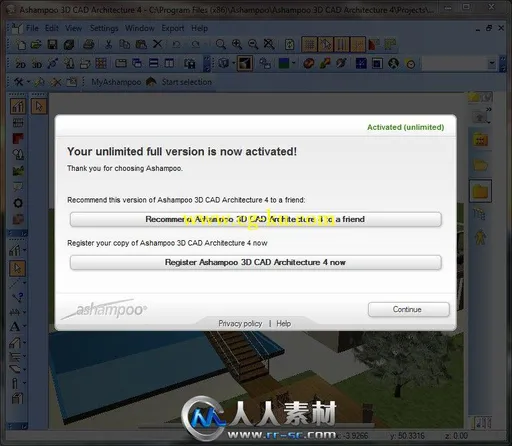This screenshot has width=512, height=446.
Task: Click Start selection in the toolbar
Action: (187, 82)
